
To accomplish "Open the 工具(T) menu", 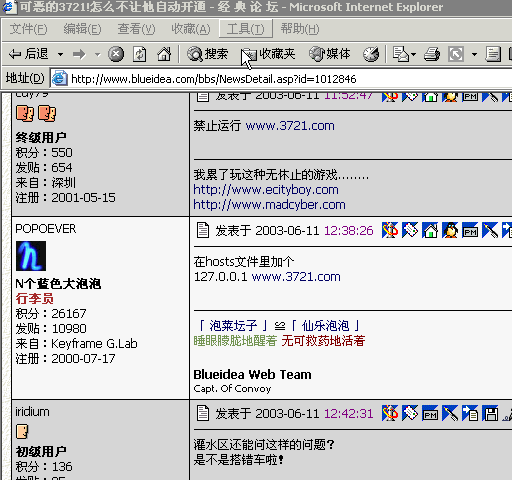I will pyautogui.click(x=246, y=29).
